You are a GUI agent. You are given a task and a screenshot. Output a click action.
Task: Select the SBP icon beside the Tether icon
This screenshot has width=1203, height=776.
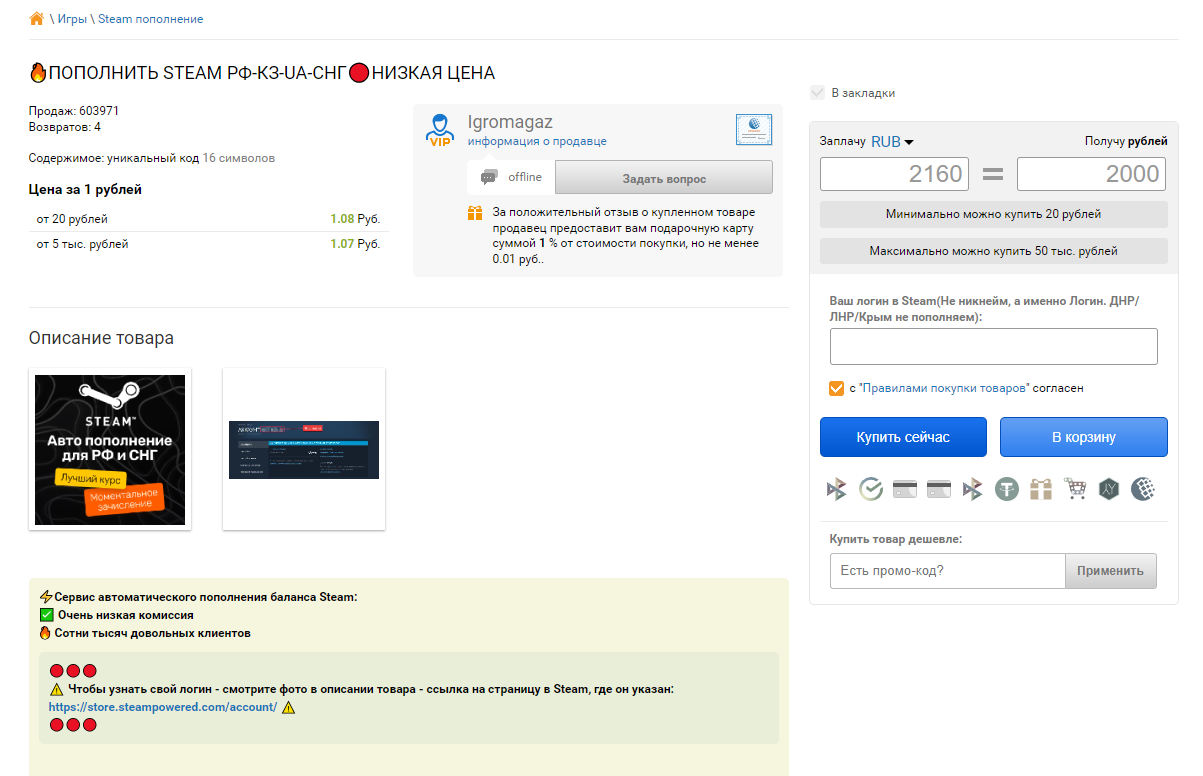pos(972,489)
